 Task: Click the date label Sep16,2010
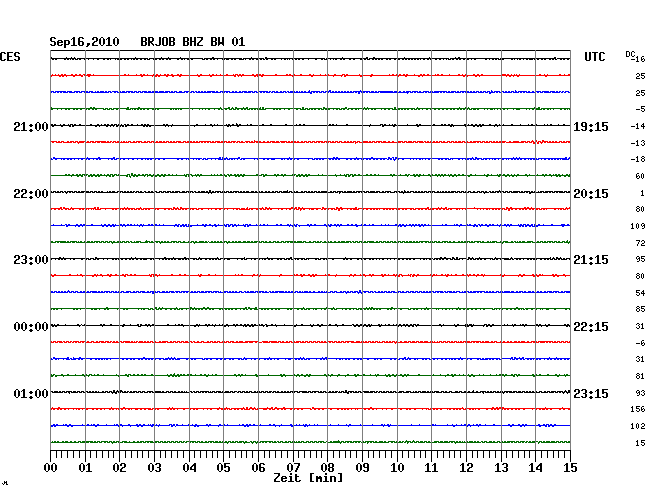point(84,42)
